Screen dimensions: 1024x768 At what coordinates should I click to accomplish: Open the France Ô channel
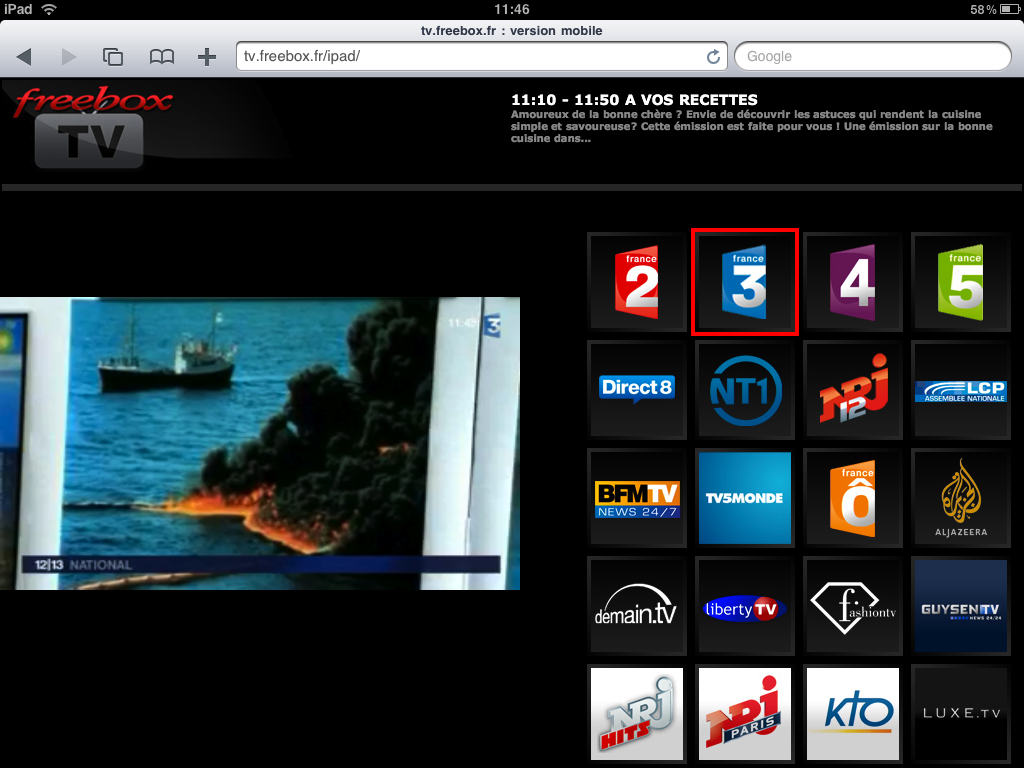coord(853,498)
